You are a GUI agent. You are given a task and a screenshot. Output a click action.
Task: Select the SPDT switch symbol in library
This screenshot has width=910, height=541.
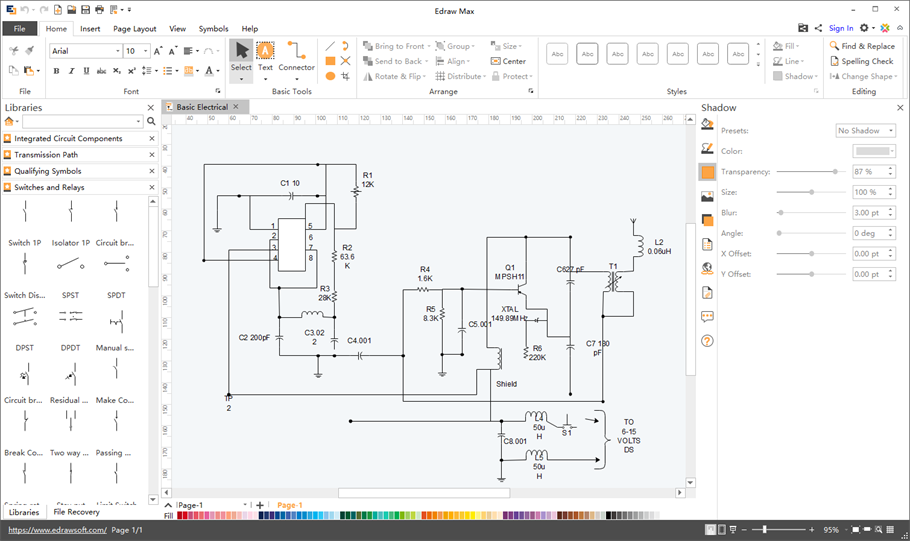(116, 265)
